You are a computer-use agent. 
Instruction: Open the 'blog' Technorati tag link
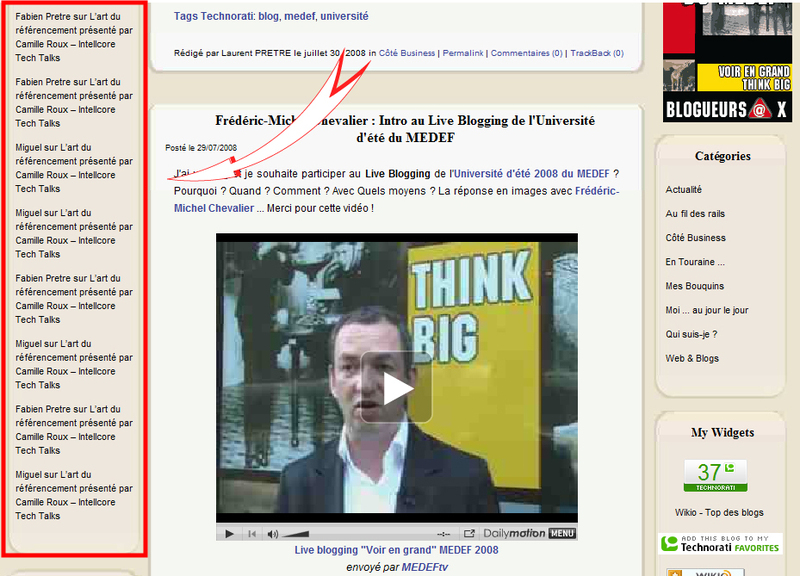pyautogui.click(x=268, y=16)
